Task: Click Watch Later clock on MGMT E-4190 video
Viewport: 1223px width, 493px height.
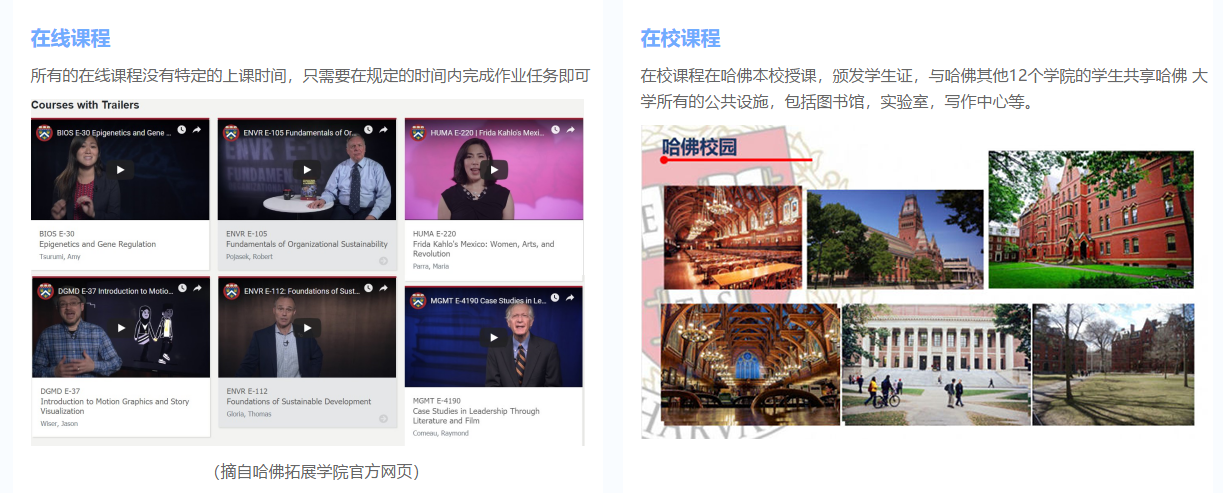Action: click(x=556, y=298)
